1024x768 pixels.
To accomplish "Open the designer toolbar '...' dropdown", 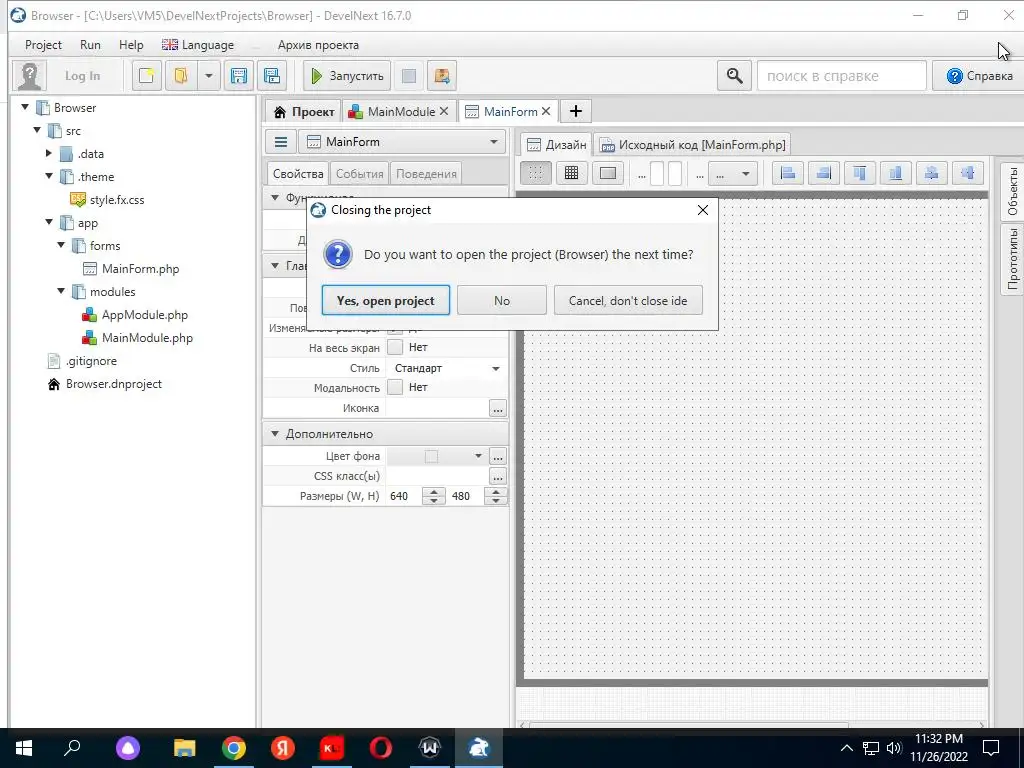I will tap(733, 174).
